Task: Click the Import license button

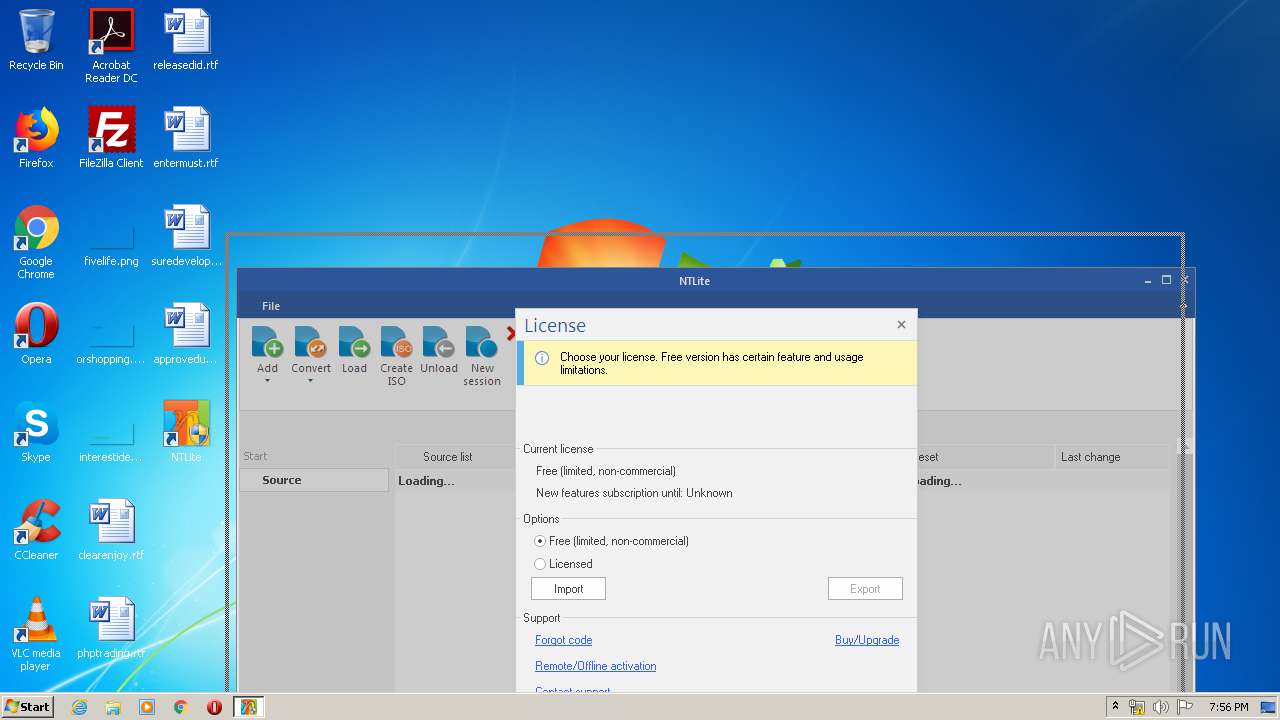Action: tap(568, 589)
